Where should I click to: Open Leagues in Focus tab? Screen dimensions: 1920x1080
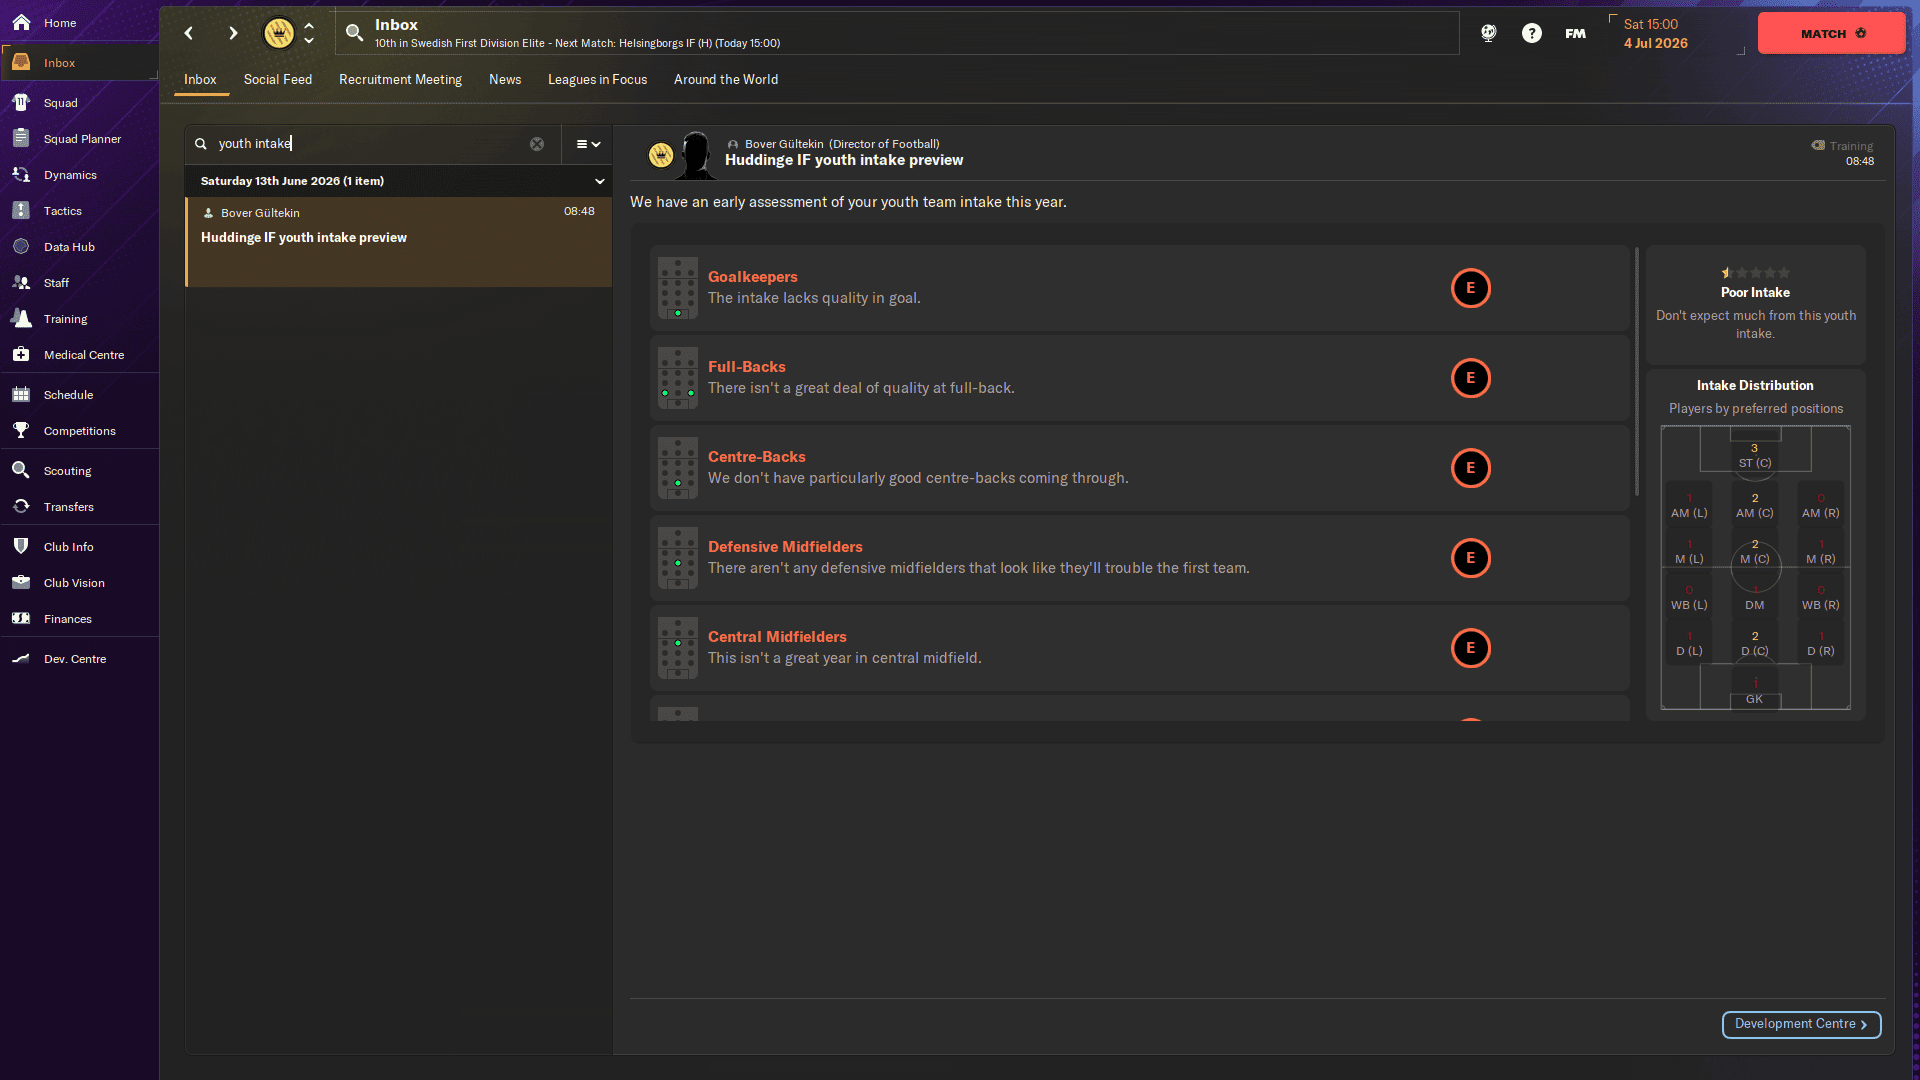pos(597,80)
